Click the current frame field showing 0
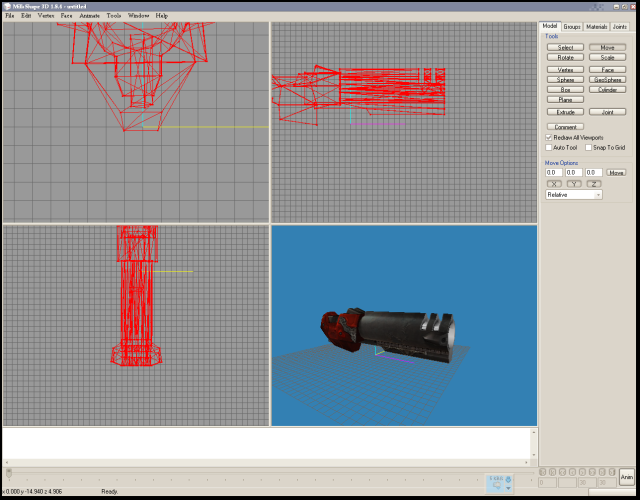Screen dimensions: 640x500 pyautogui.click(x=548, y=483)
